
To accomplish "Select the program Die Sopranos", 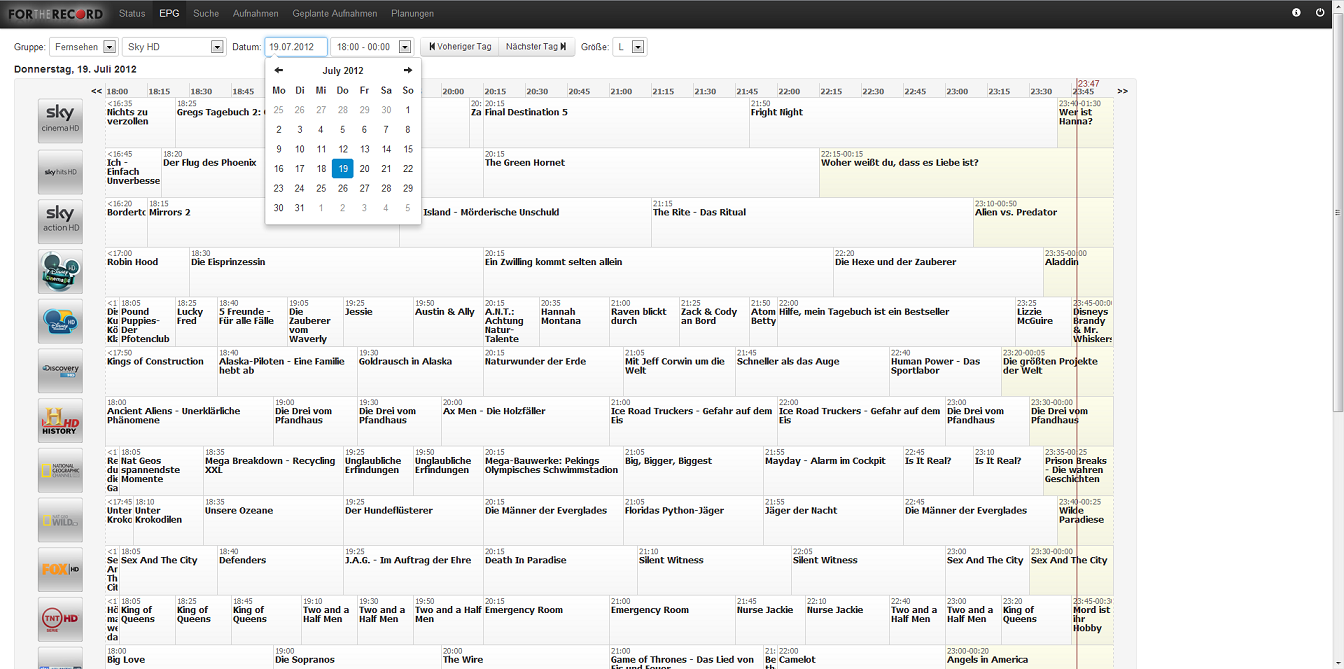I will 357,657.
